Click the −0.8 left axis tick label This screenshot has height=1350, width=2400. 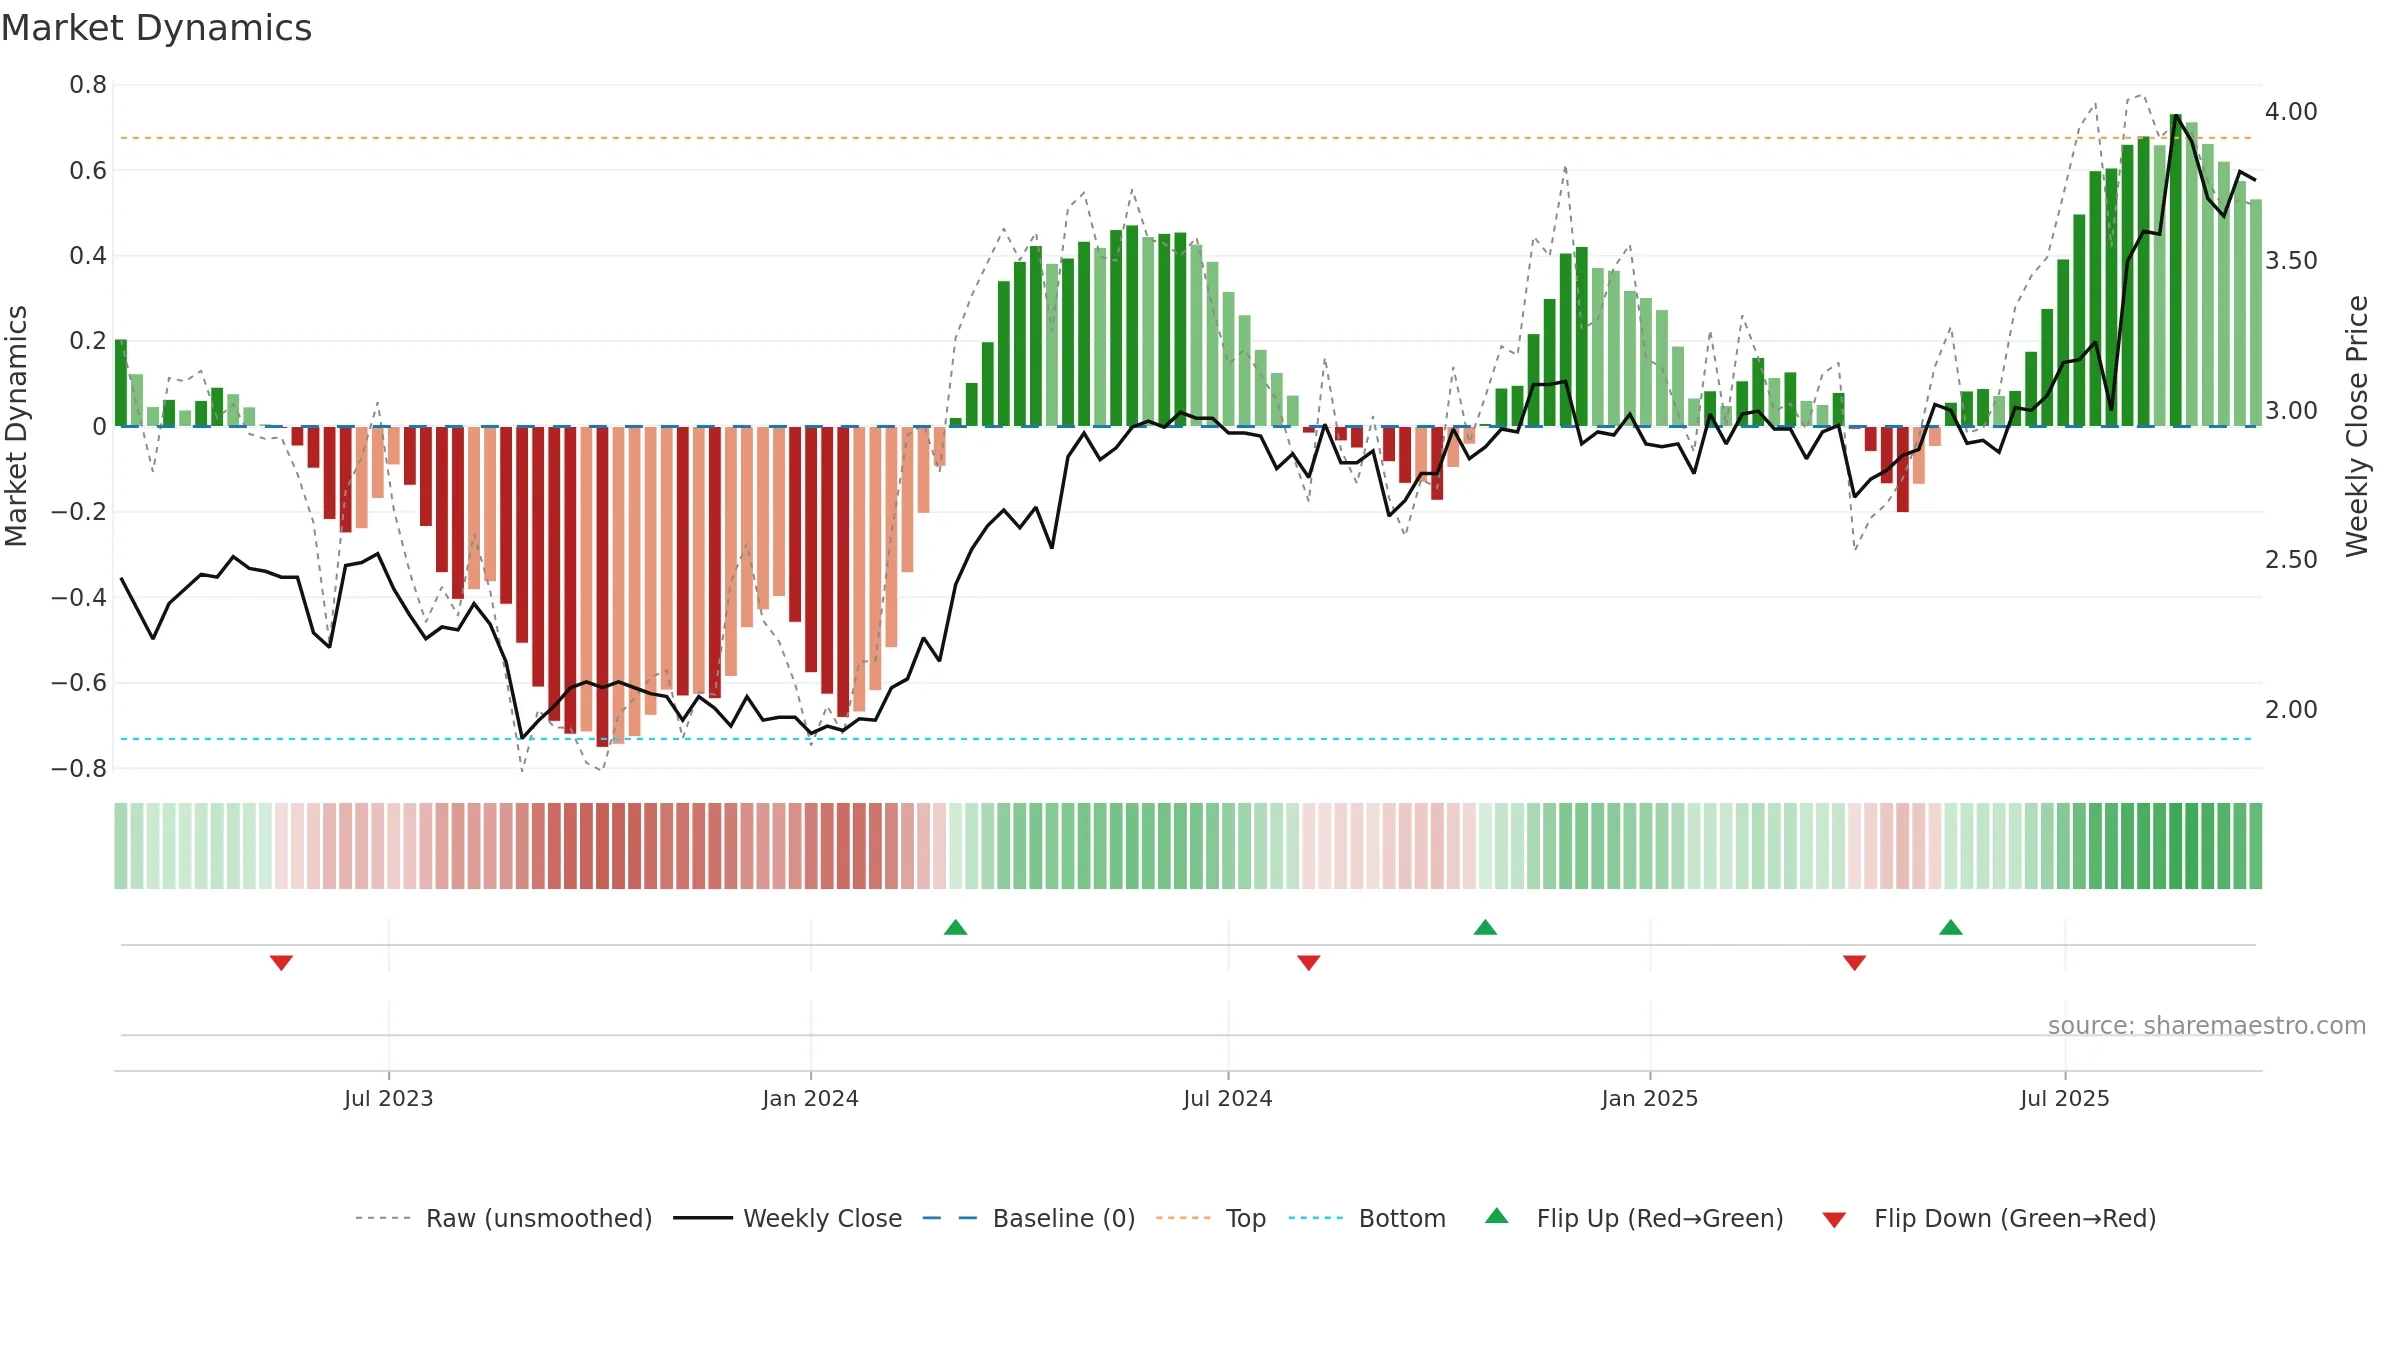coord(79,769)
